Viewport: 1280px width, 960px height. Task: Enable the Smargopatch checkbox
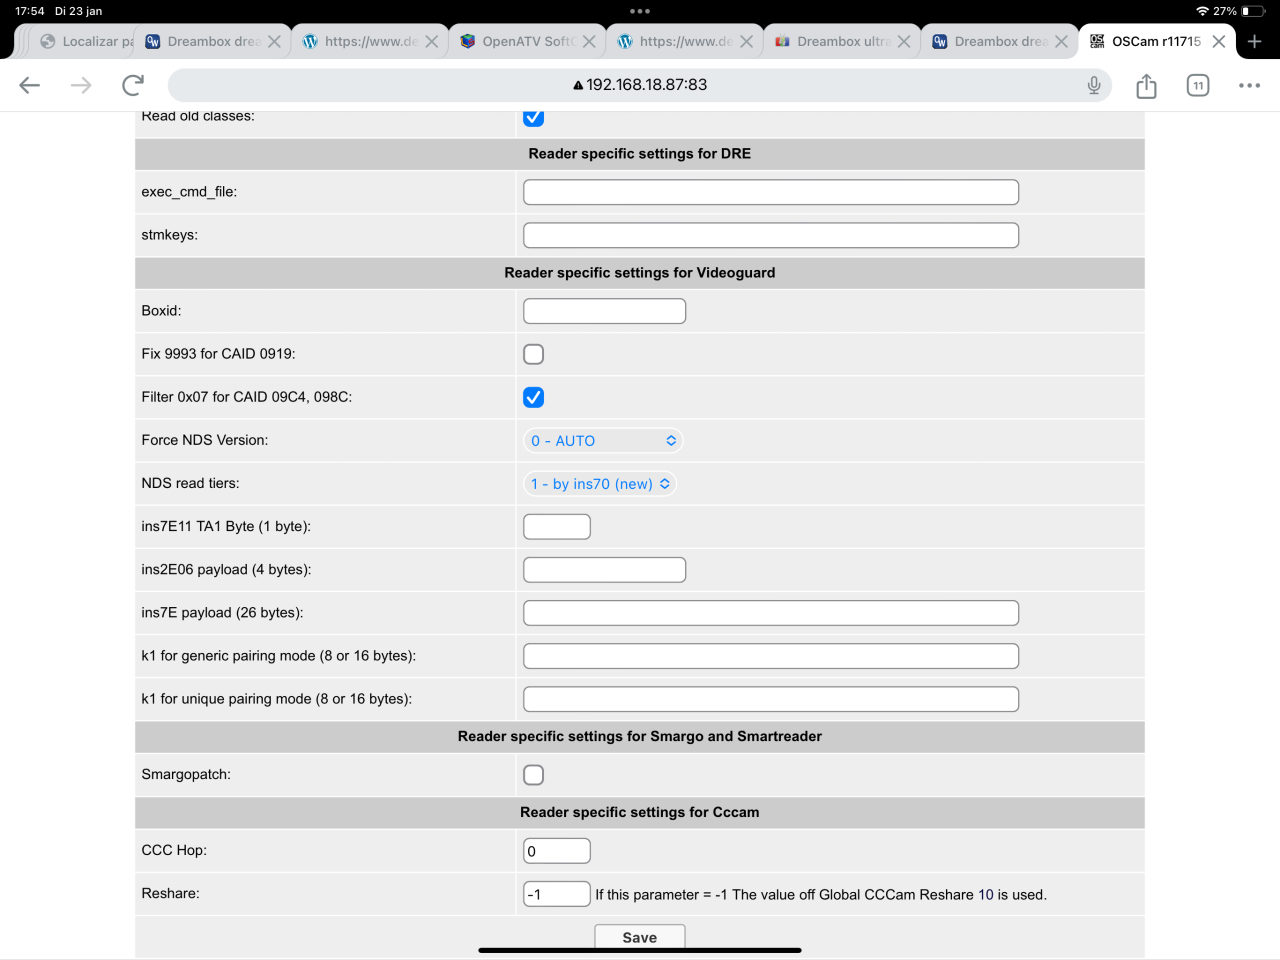pyautogui.click(x=534, y=775)
